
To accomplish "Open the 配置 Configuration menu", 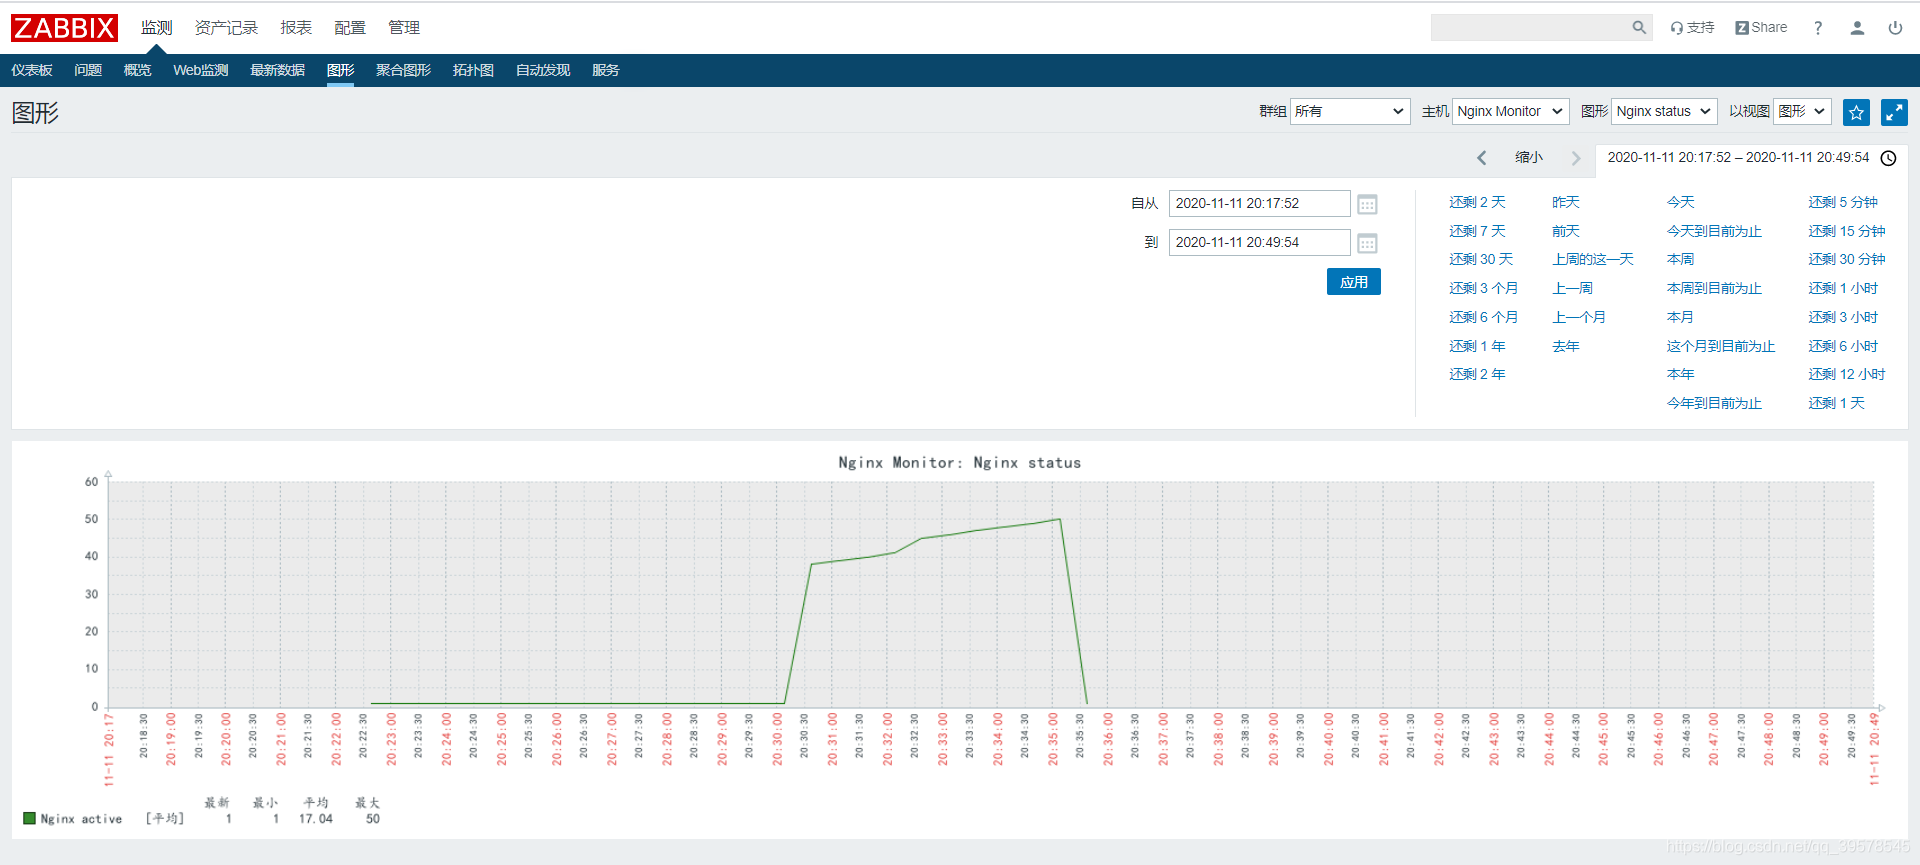I will coord(350,28).
